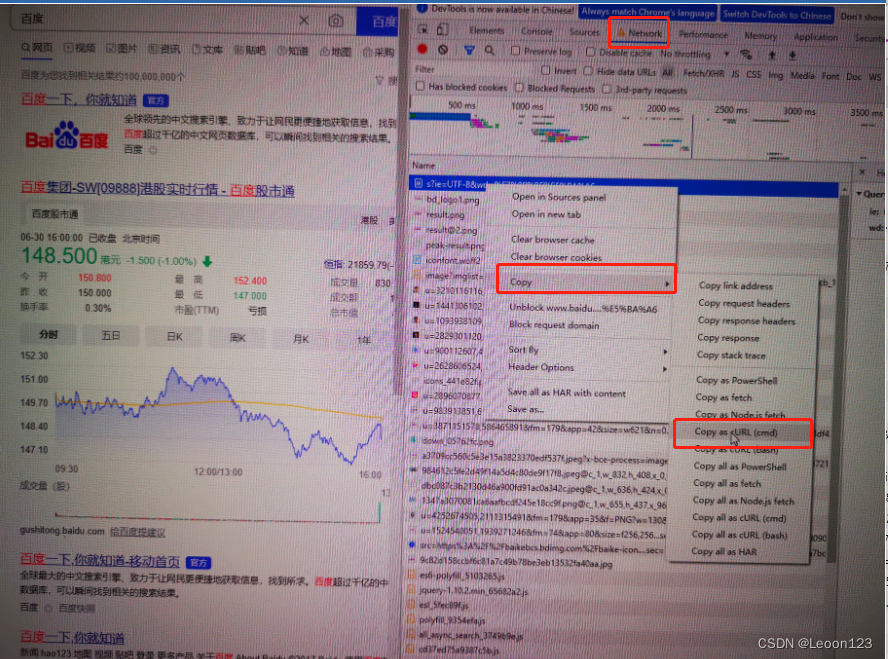
Task: Select Copy as fetch
Action: pyautogui.click(x=724, y=397)
